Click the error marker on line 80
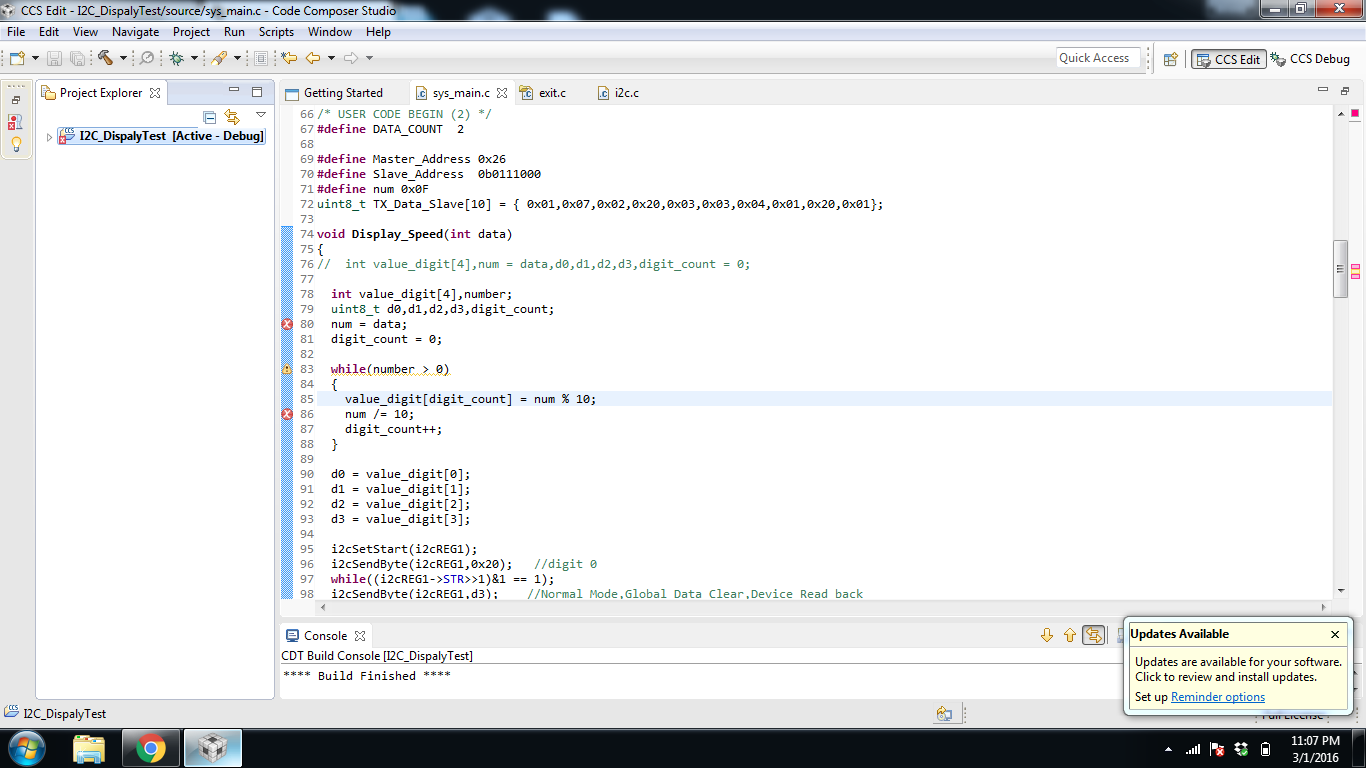 point(287,324)
